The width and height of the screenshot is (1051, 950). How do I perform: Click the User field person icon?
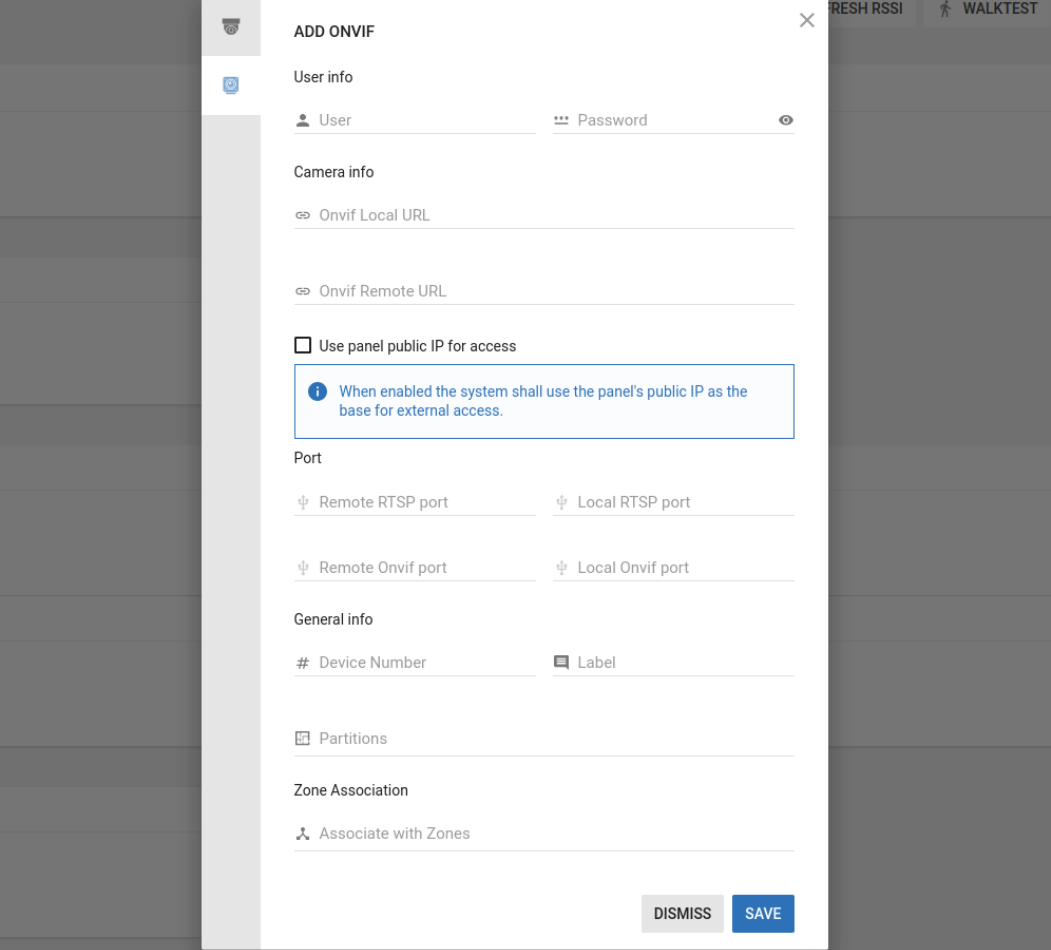pos(303,121)
